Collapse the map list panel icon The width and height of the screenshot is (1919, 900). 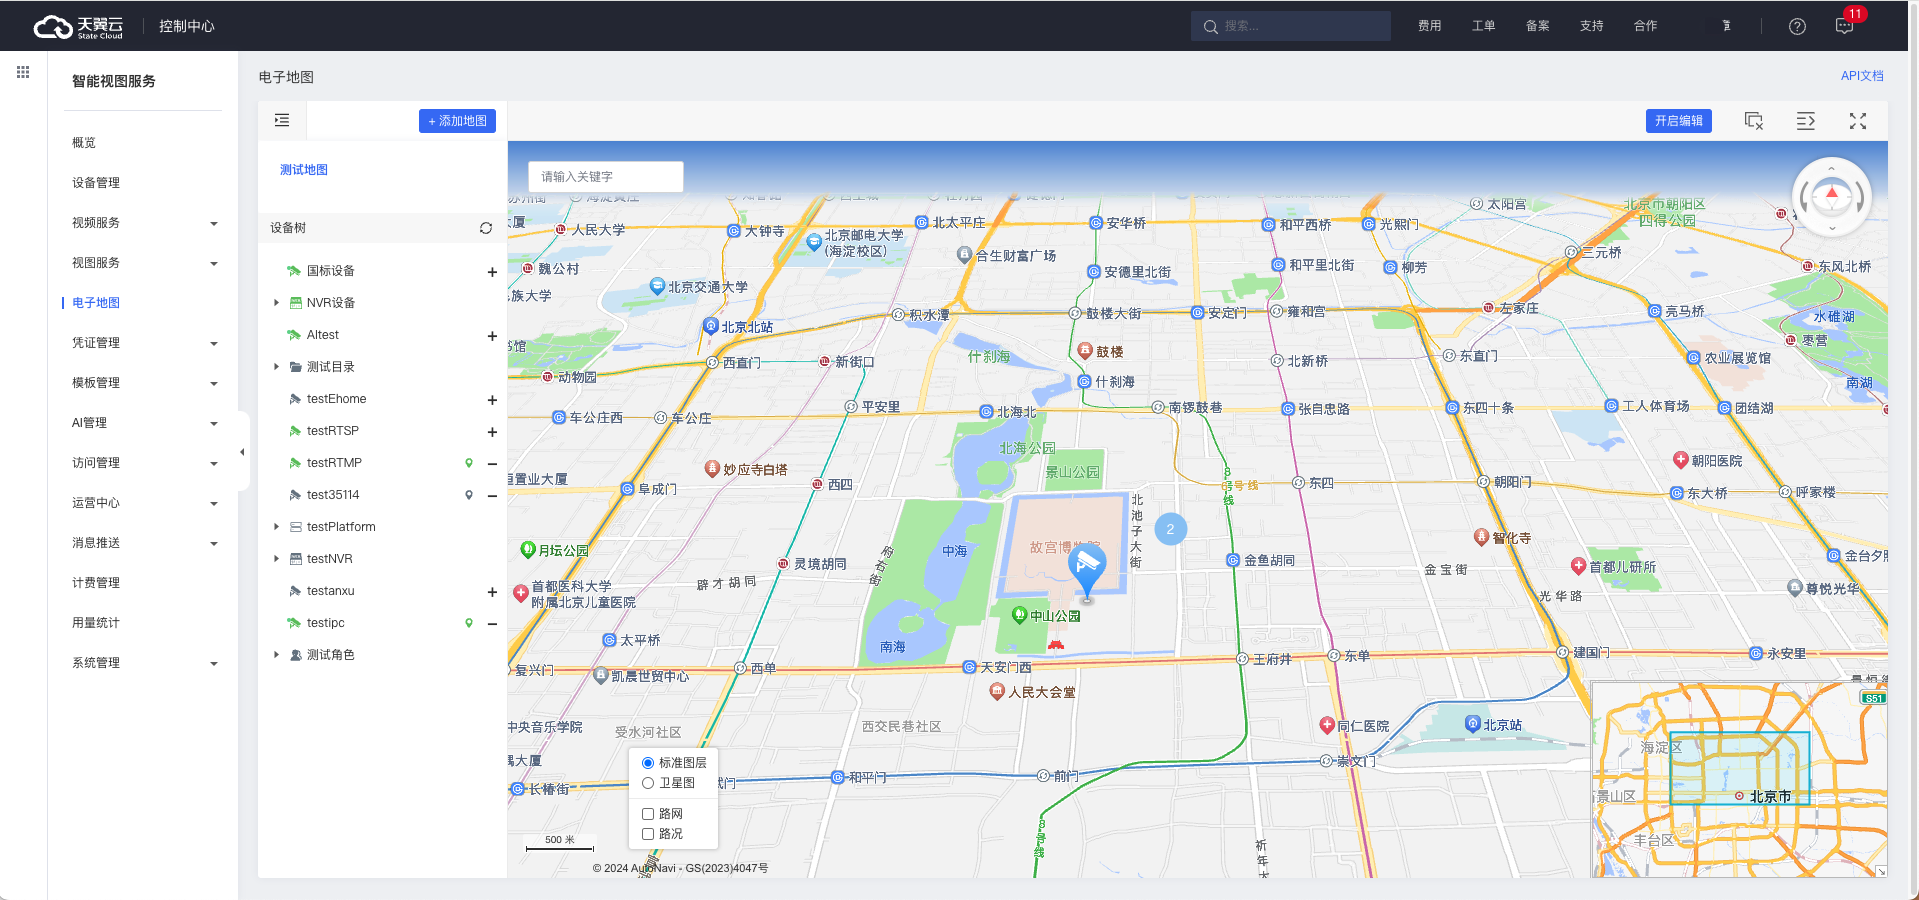pyautogui.click(x=282, y=120)
